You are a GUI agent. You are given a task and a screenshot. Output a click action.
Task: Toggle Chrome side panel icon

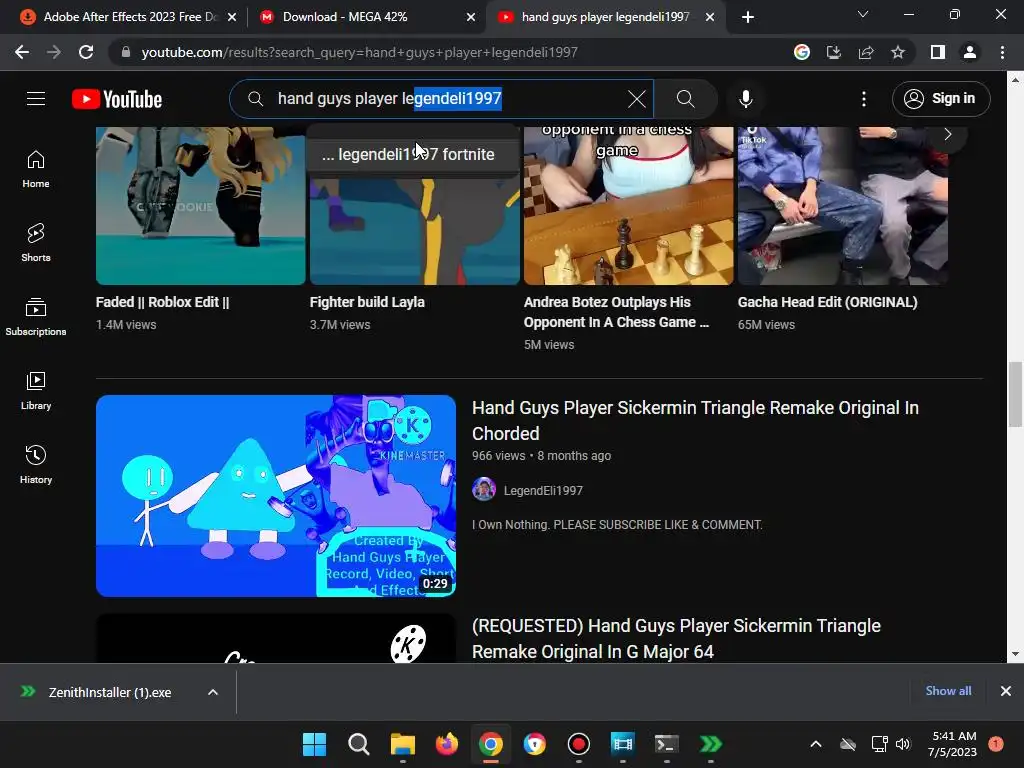[x=938, y=52]
